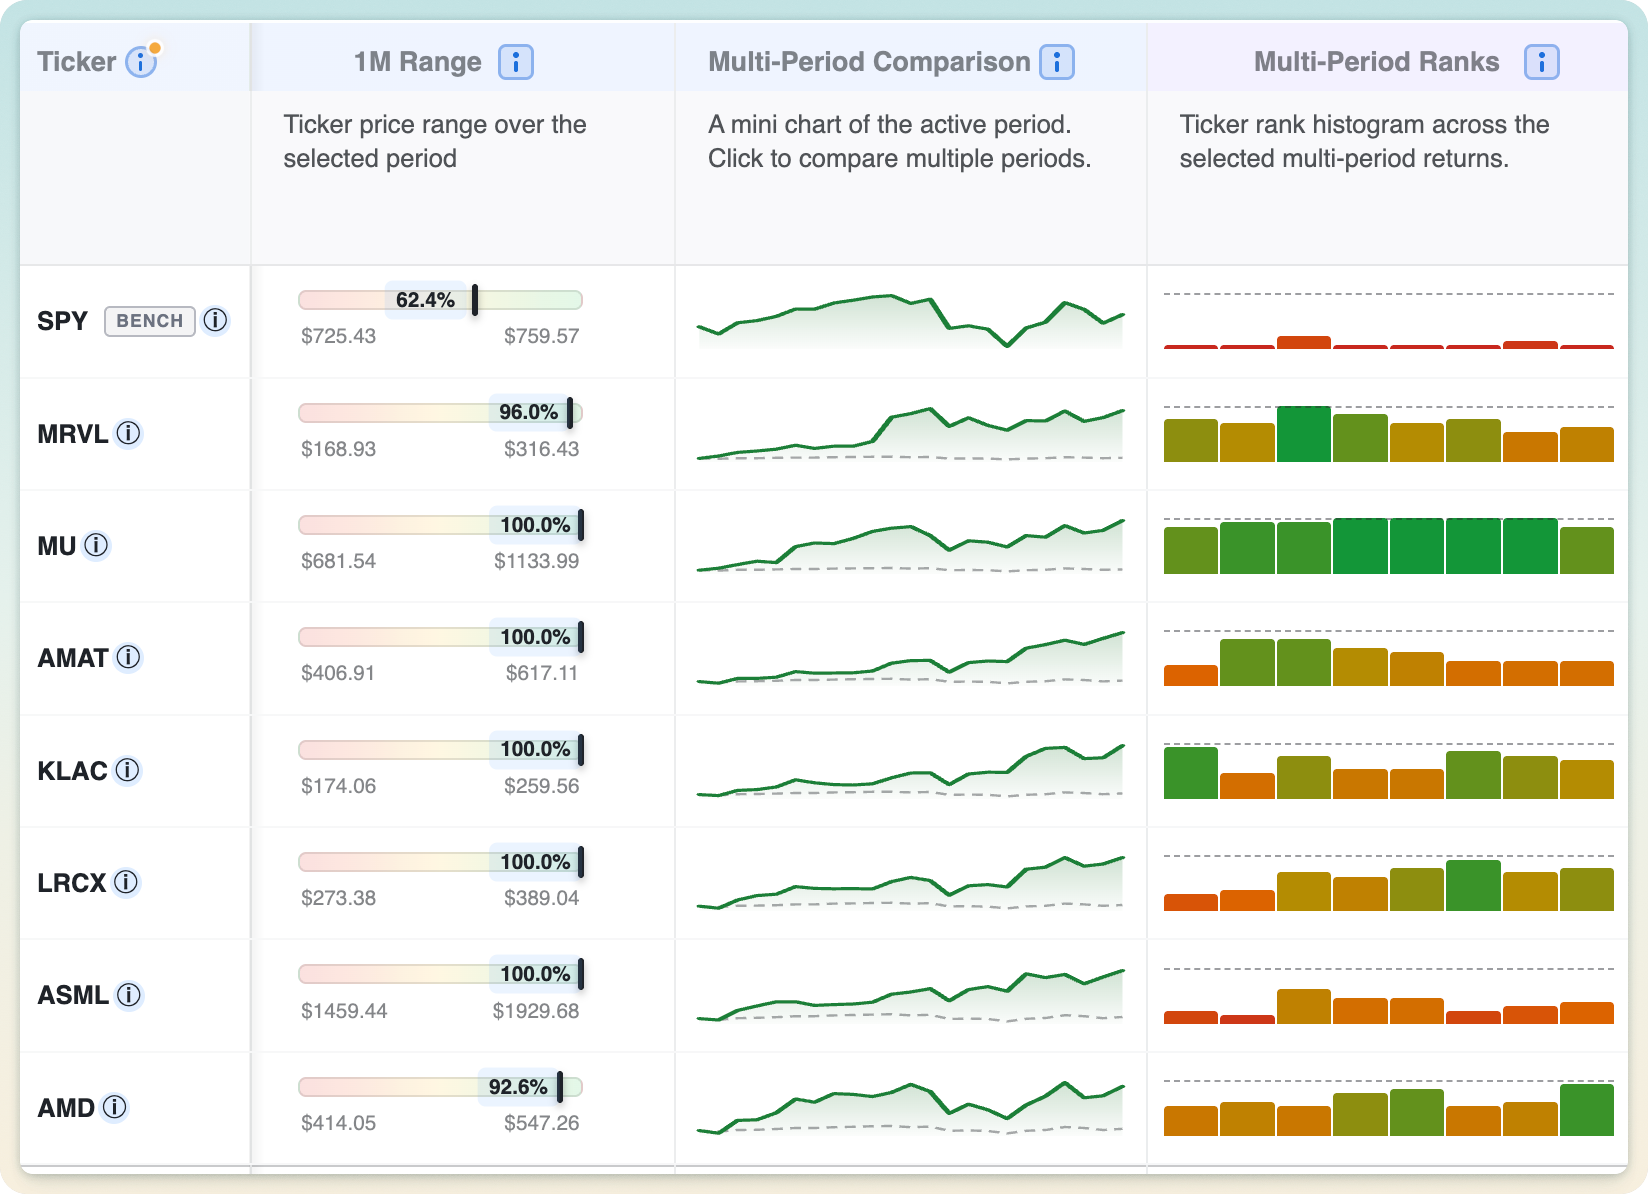1648x1194 pixels.
Task: Open the Ticker column info icon
Action: (x=141, y=62)
